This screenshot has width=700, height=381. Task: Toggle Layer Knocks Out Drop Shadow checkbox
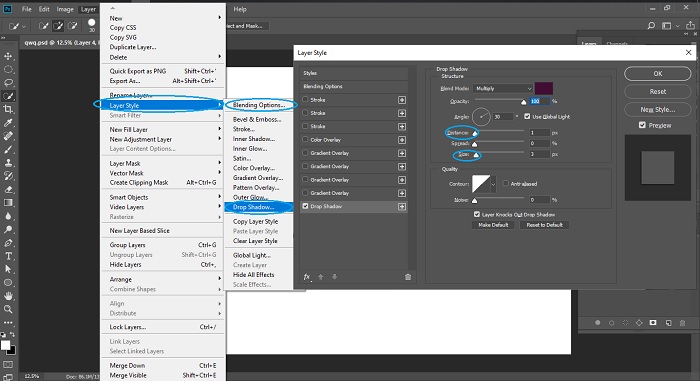[x=477, y=214]
